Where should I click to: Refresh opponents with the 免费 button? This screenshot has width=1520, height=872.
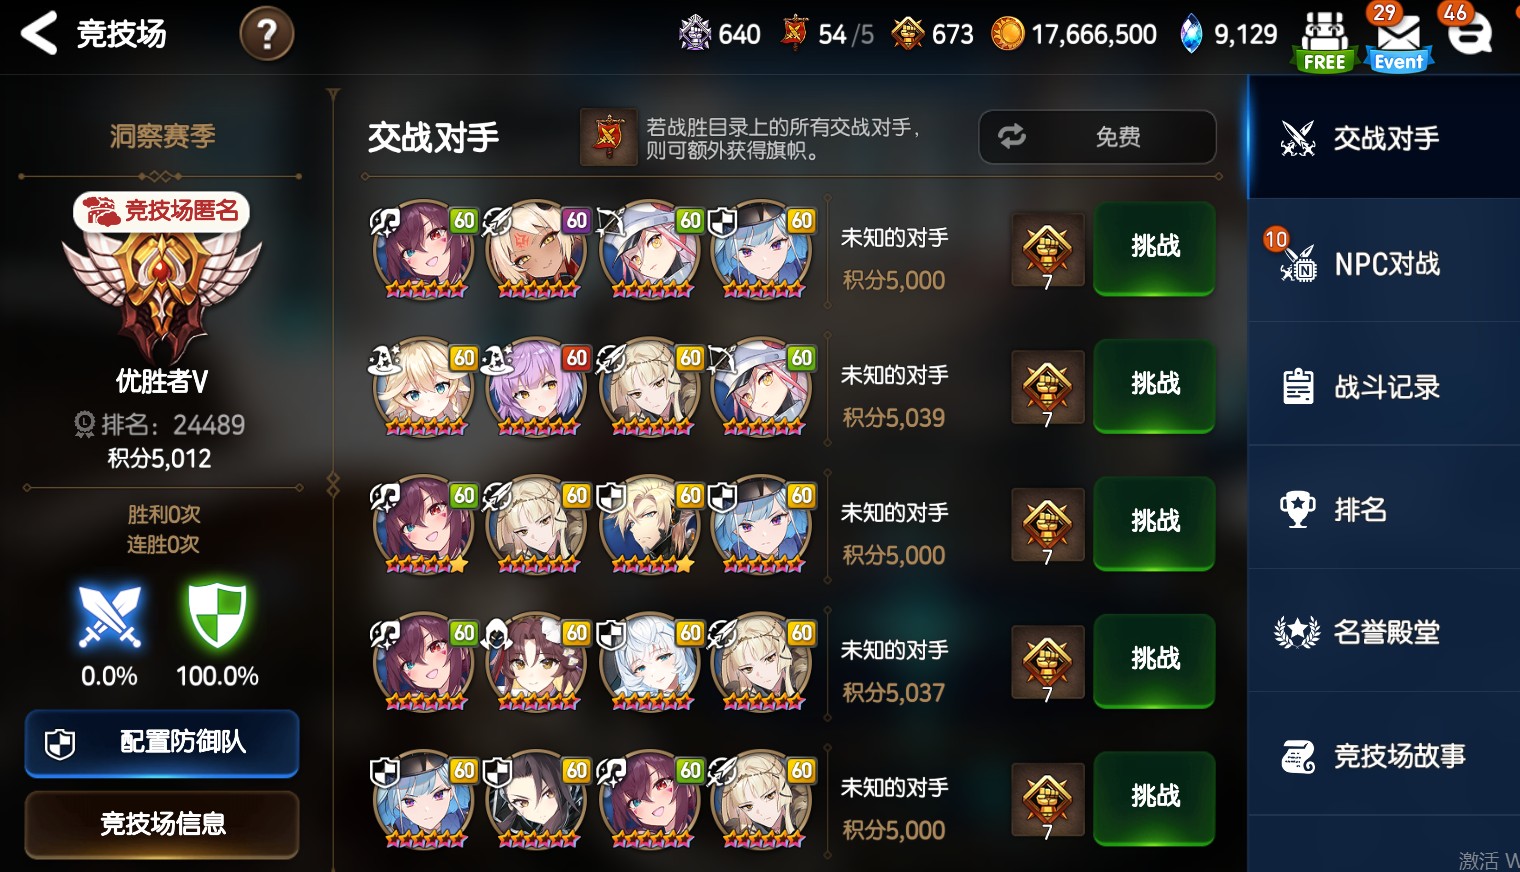point(1097,137)
